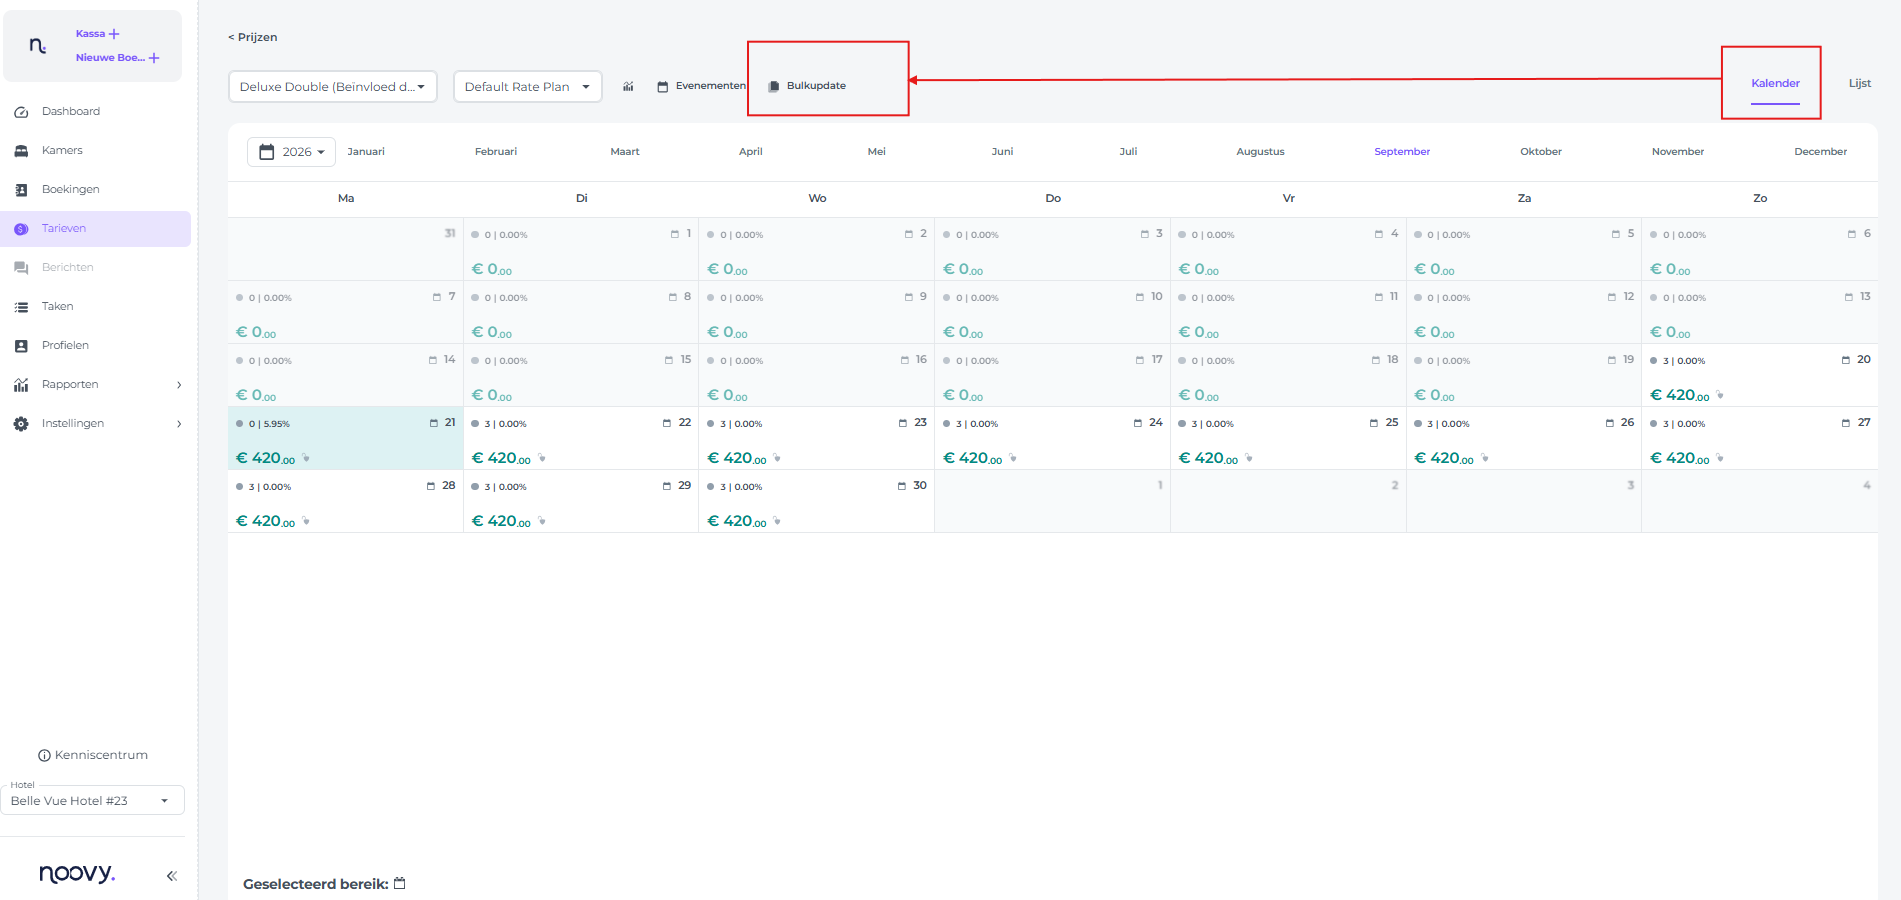Click the Evenementen button
The width and height of the screenshot is (1901, 900).
coord(701,86)
